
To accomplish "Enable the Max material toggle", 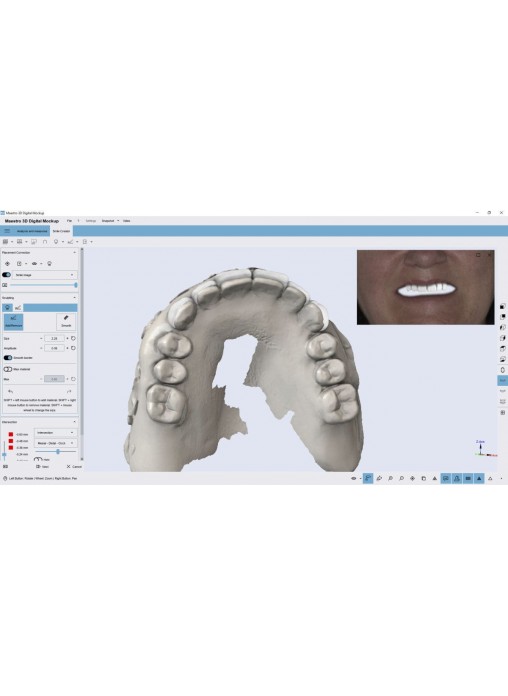I will pos(8,369).
